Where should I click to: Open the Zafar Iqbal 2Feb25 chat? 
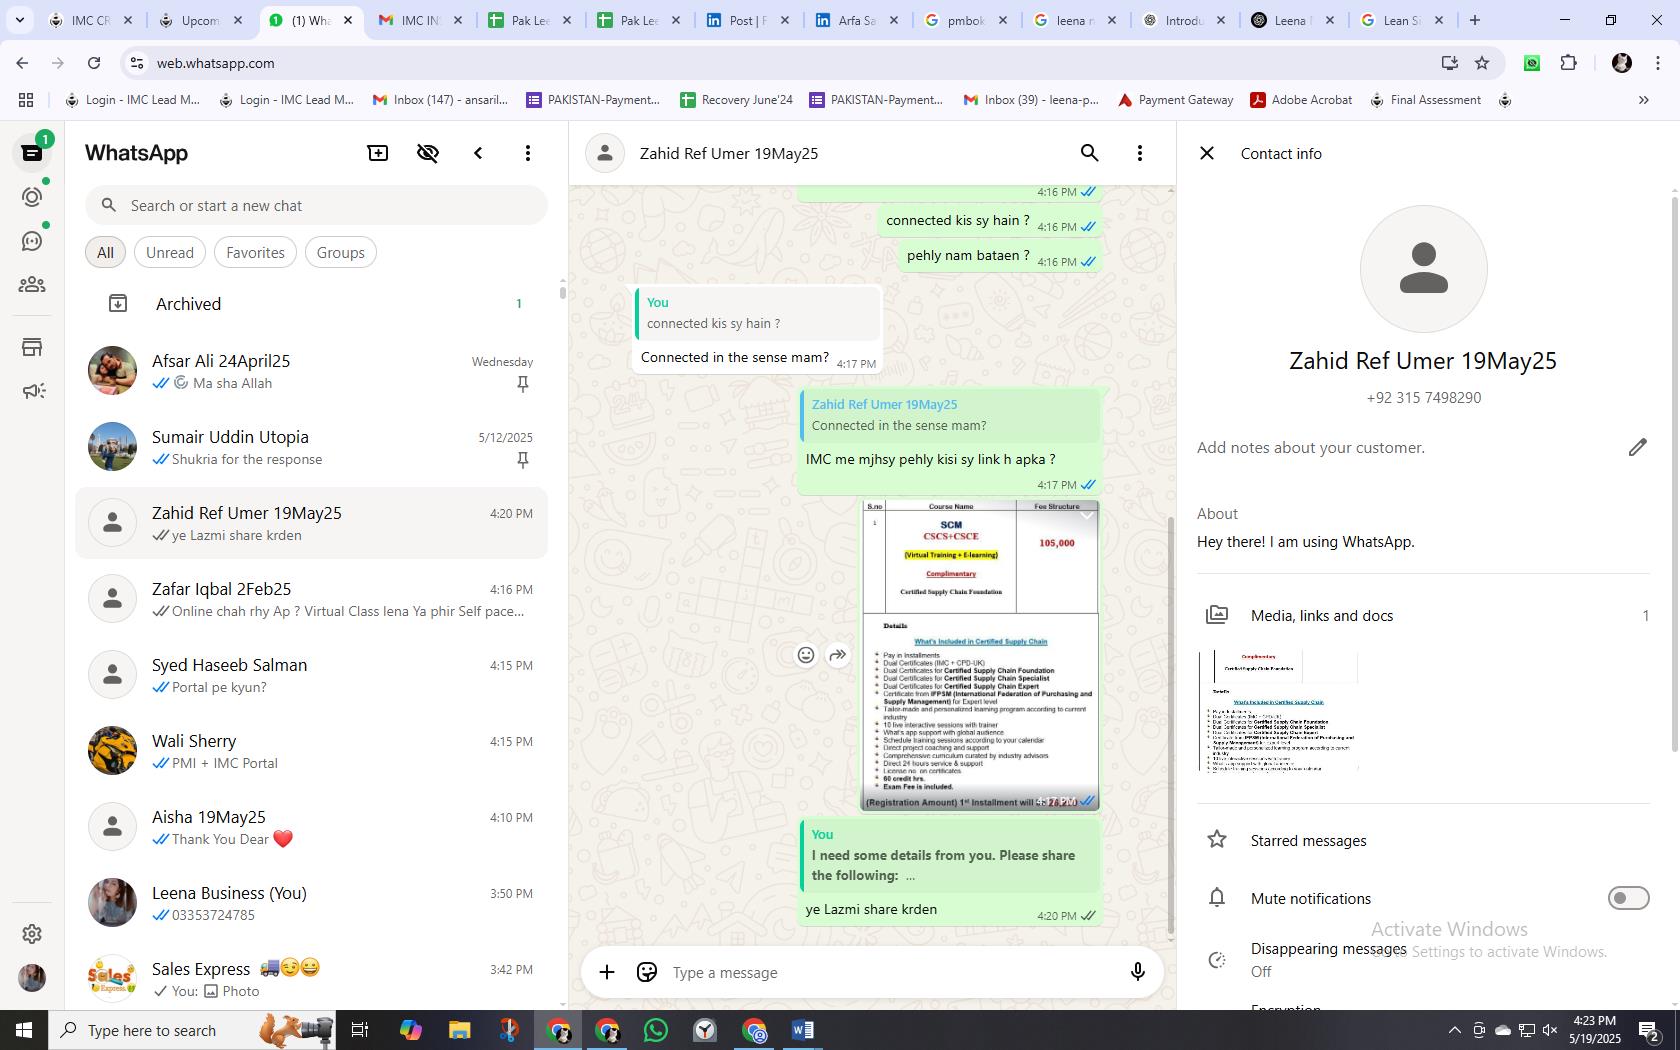pyautogui.click(x=312, y=599)
